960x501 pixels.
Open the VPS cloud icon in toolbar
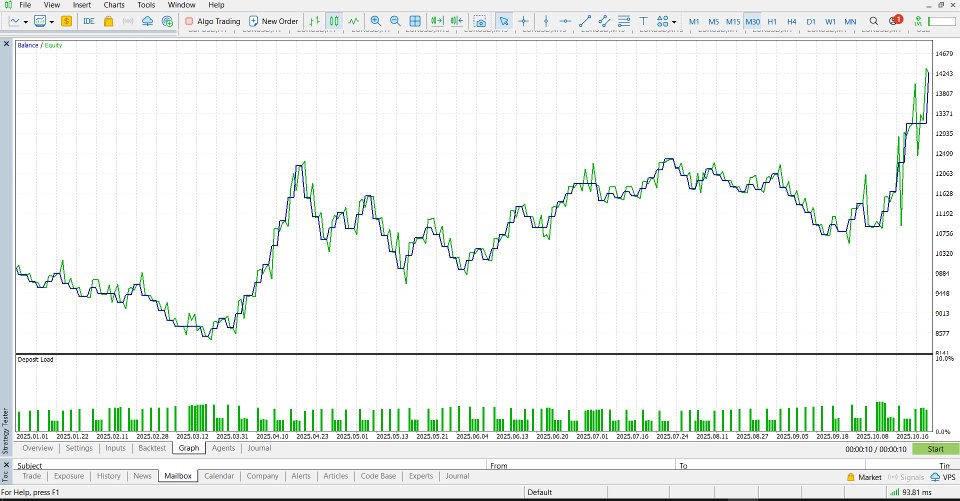pos(148,21)
